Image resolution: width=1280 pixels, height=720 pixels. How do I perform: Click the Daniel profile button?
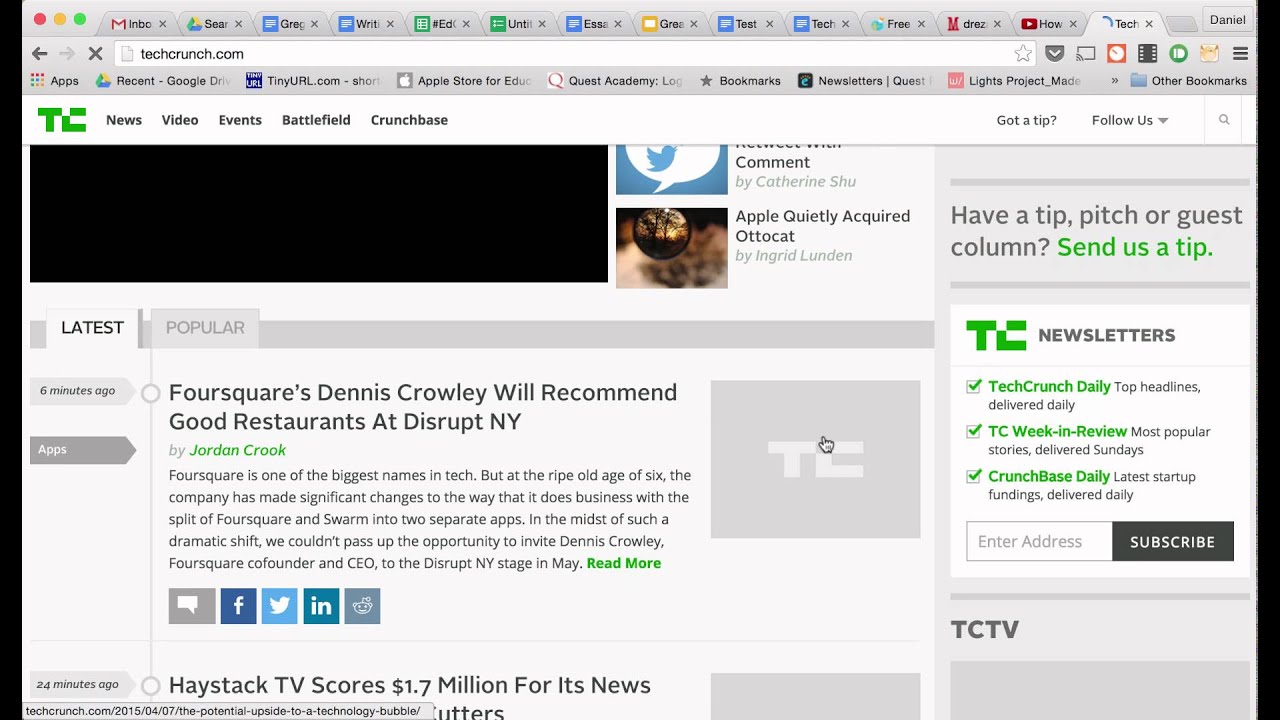pyautogui.click(x=1227, y=20)
